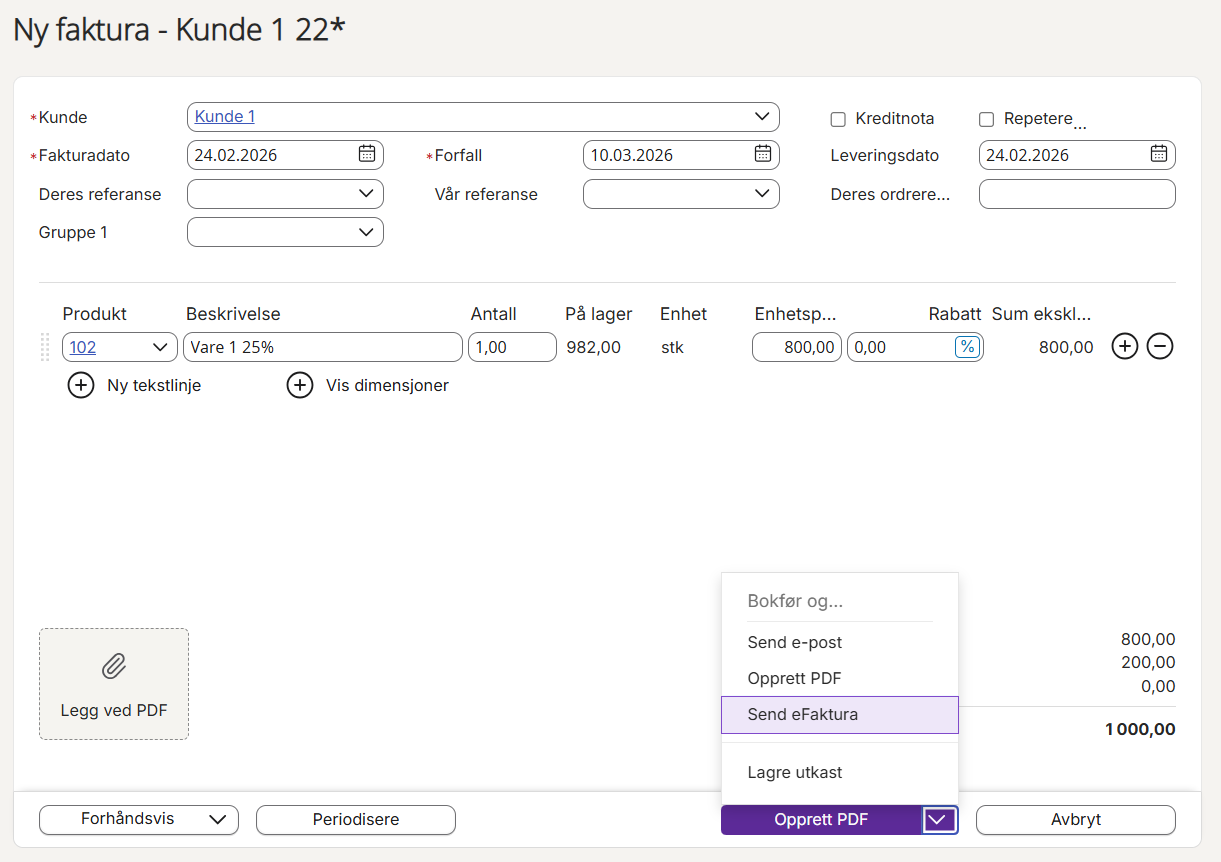Open the Fakturadato calendar picker icon
The width and height of the screenshot is (1221, 862).
click(x=367, y=154)
